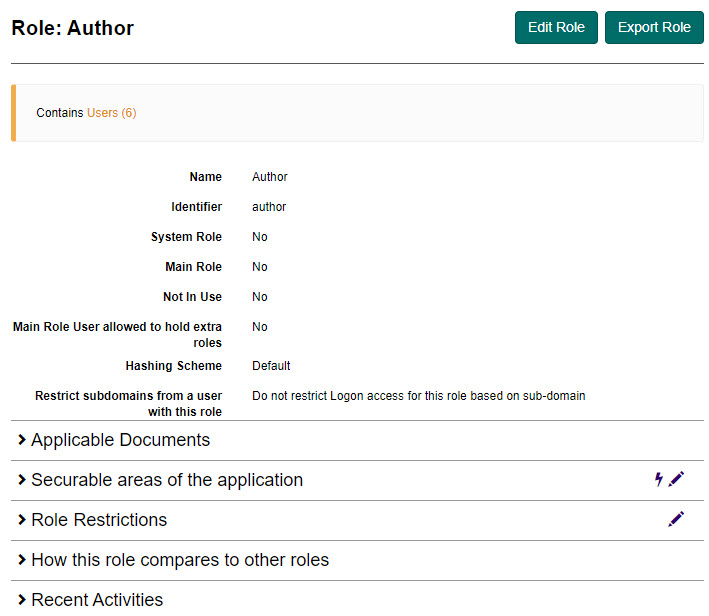The image size is (709, 616).
Task: Click the Identifier field label
Action: (x=197, y=207)
